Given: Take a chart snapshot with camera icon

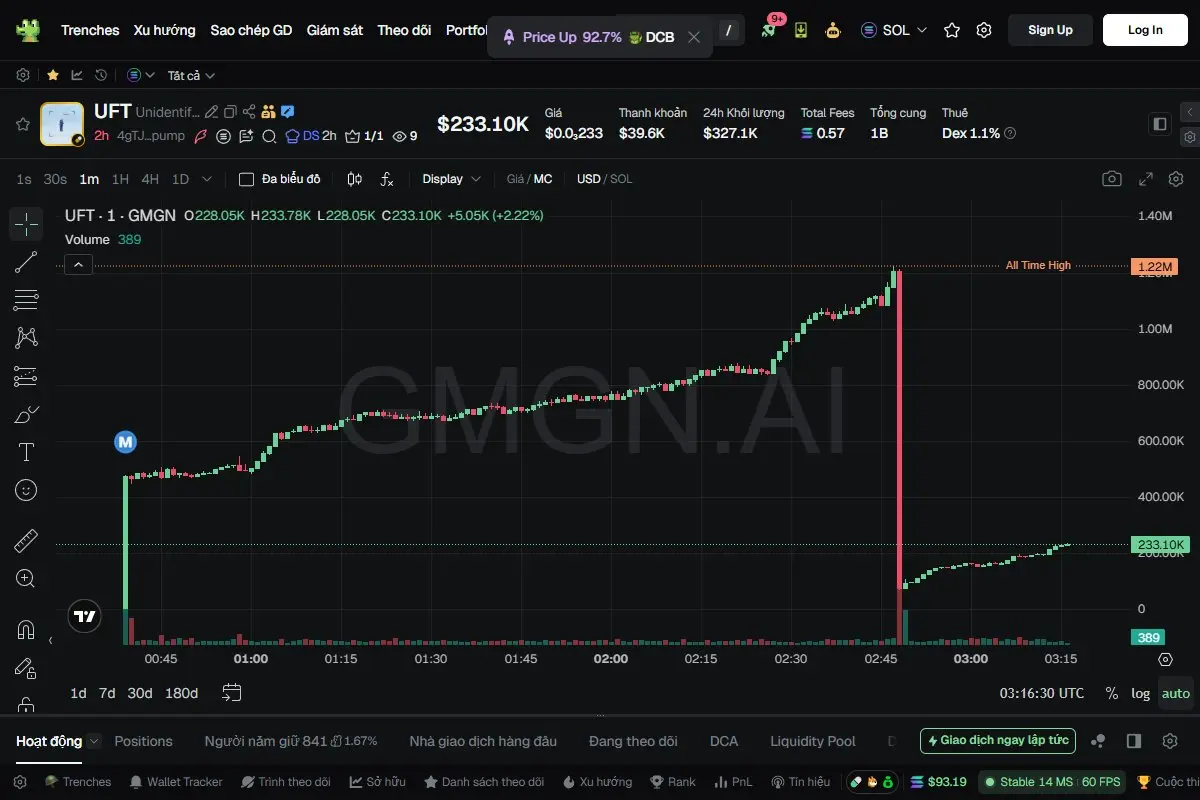Looking at the screenshot, I should [x=1112, y=179].
